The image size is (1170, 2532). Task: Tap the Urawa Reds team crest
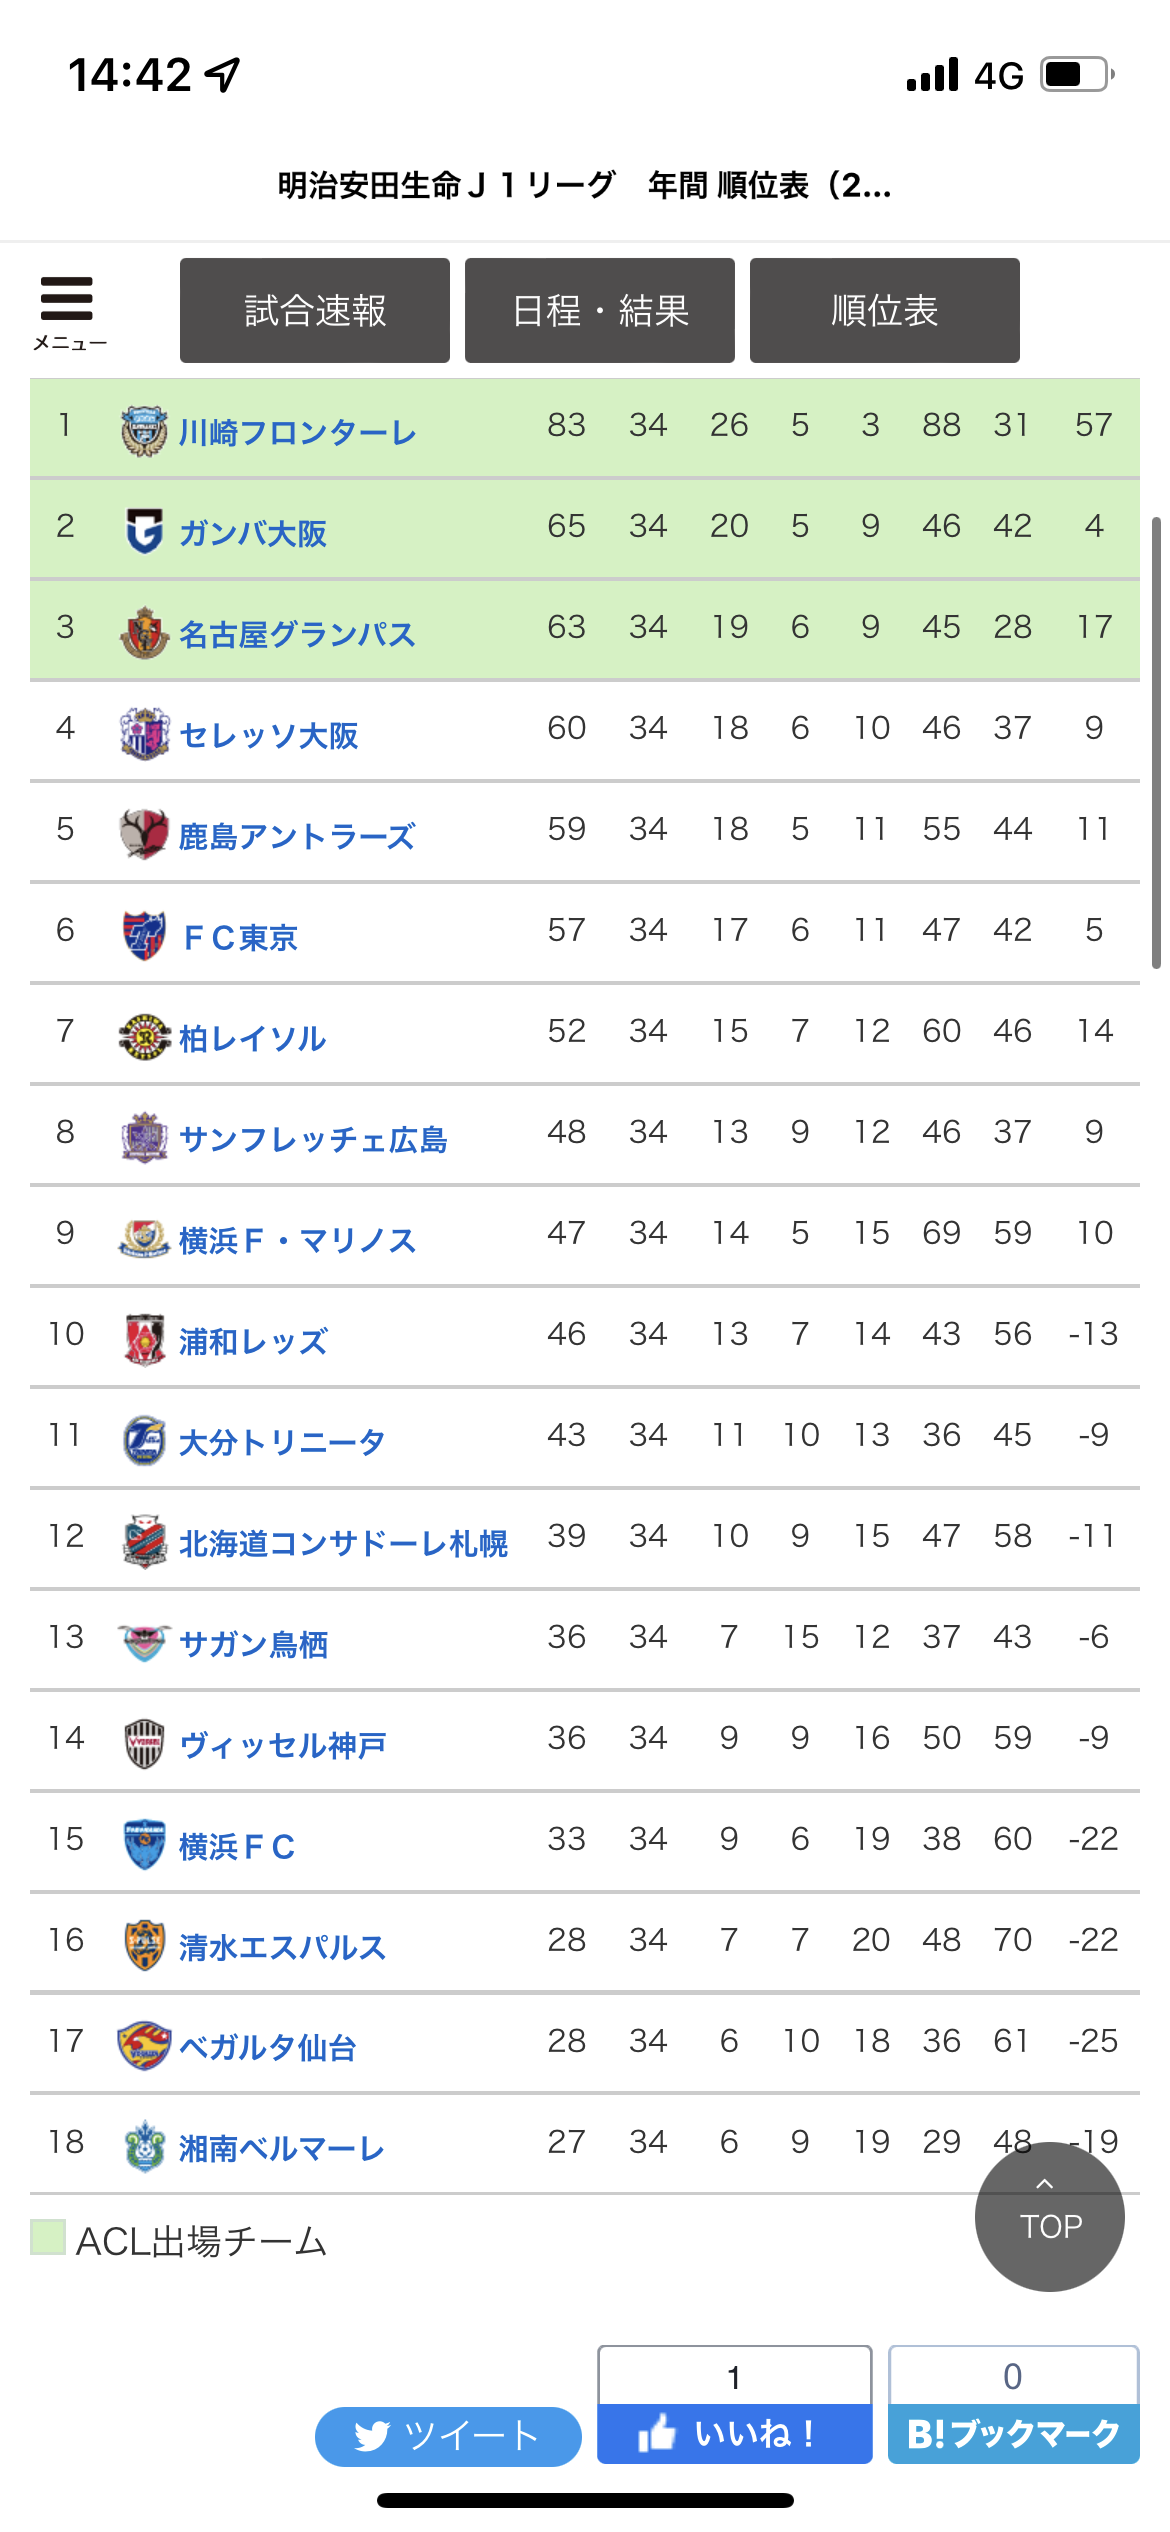[144, 1340]
